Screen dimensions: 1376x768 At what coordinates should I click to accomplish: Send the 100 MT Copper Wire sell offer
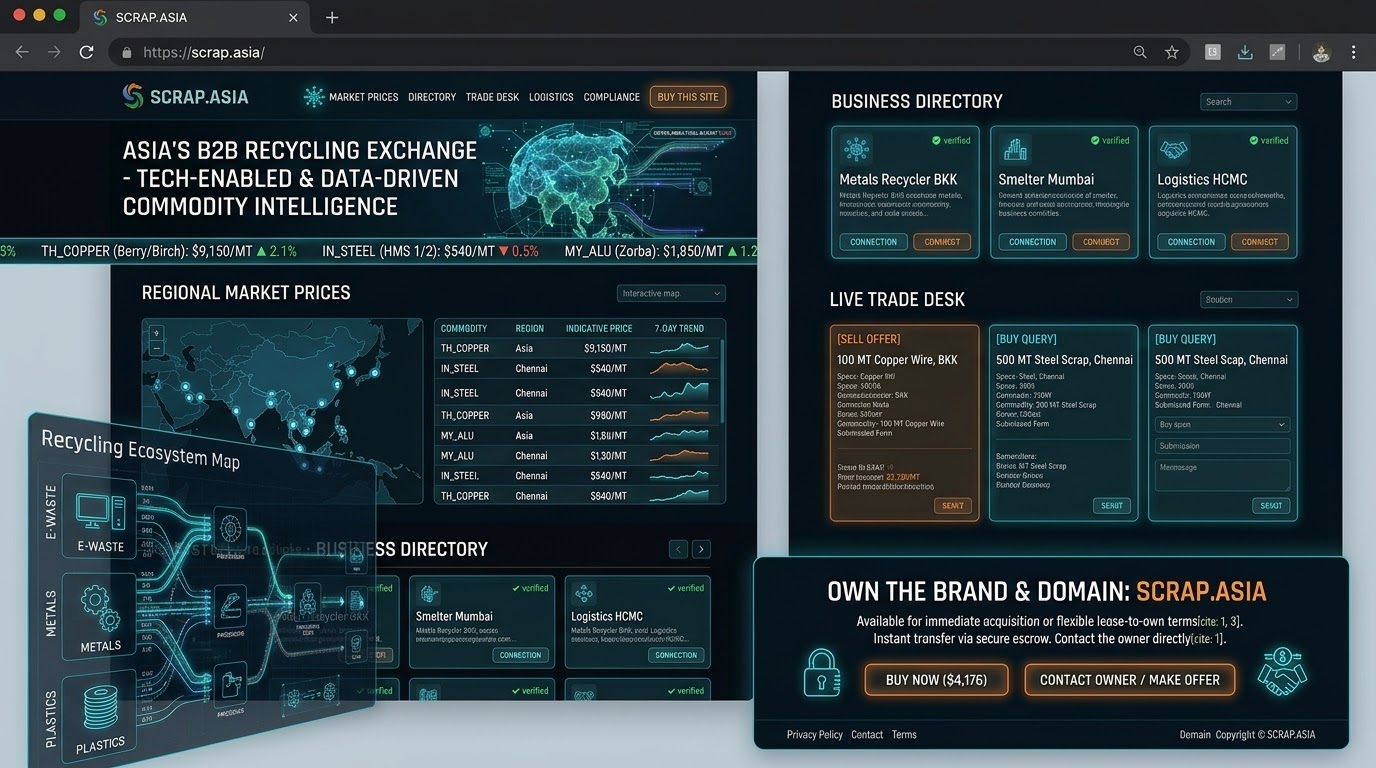point(953,505)
